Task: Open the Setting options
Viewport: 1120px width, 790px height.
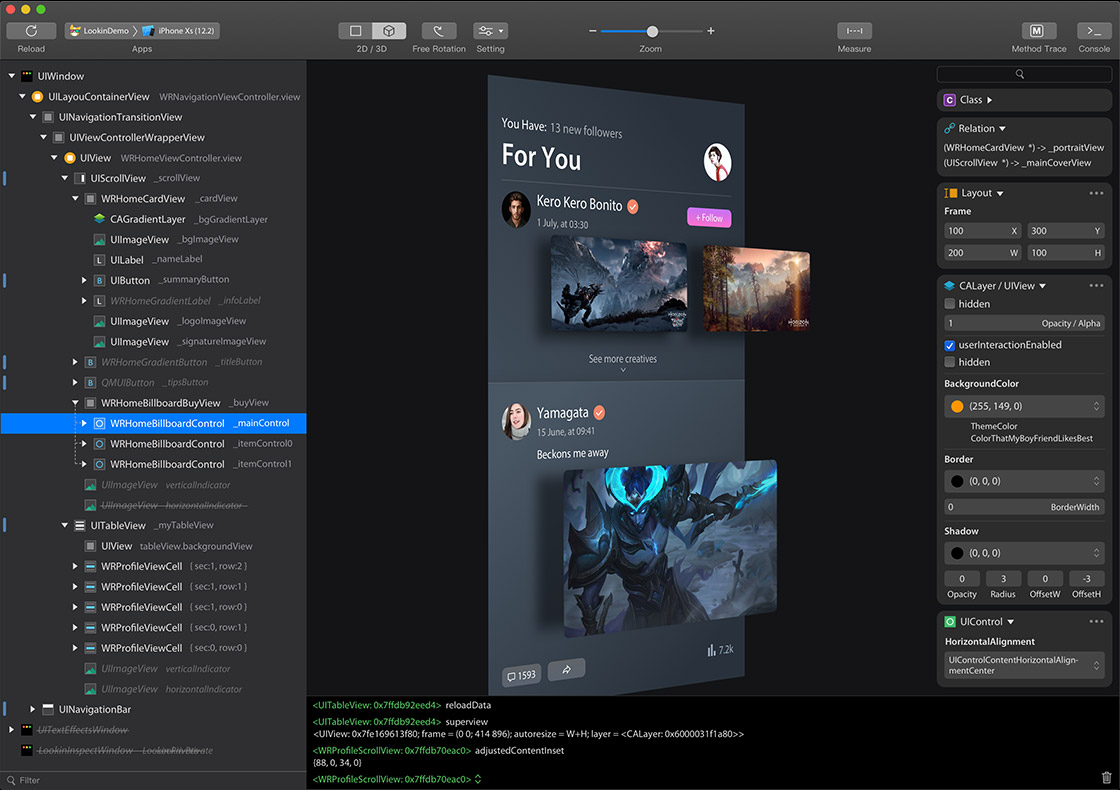Action: (490, 31)
